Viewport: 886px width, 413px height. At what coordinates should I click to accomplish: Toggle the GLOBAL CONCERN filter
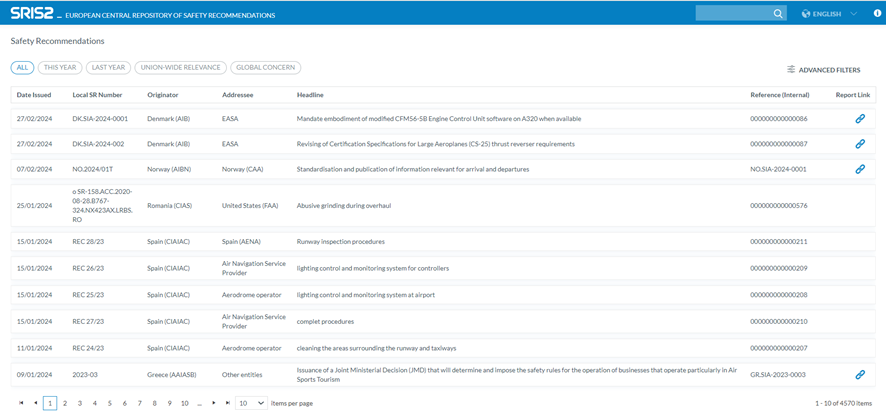click(265, 68)
